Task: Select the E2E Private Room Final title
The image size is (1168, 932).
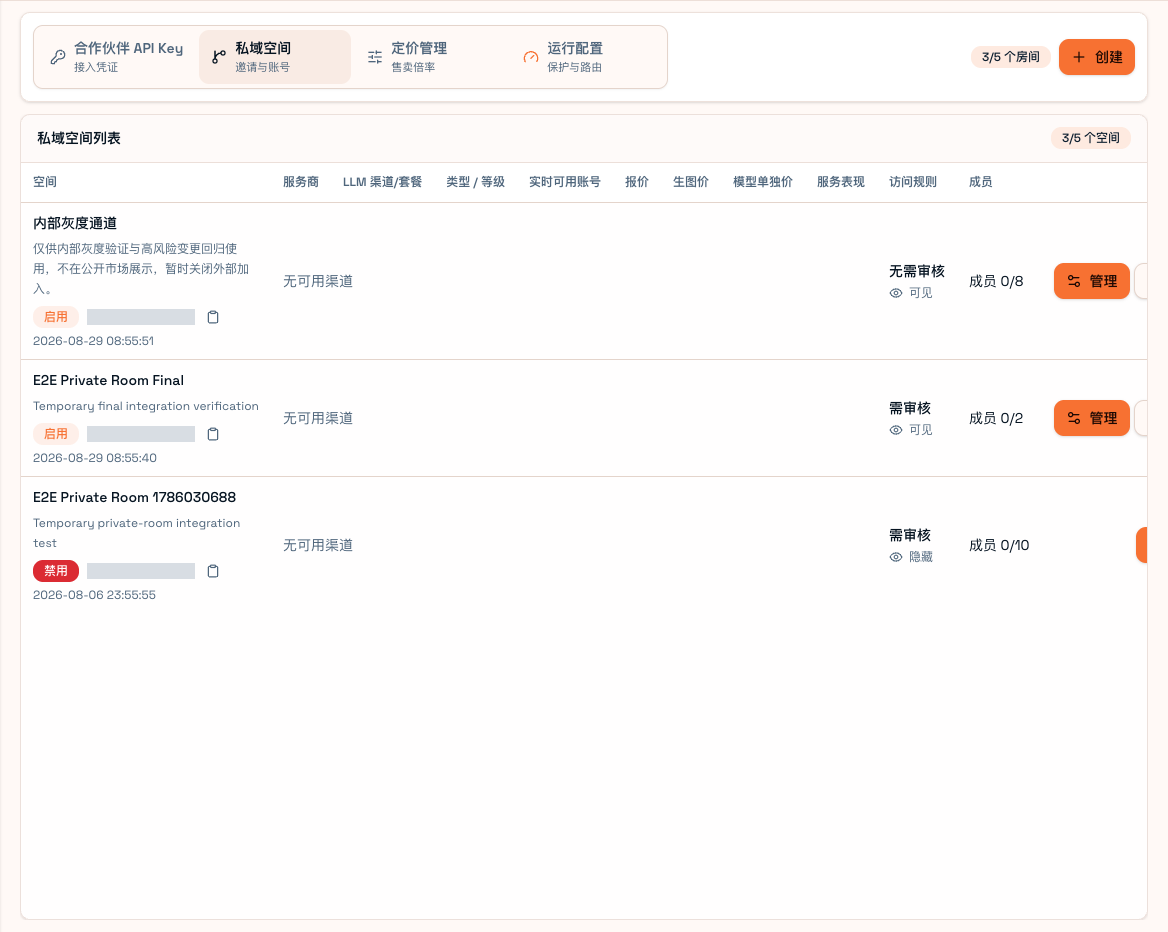Action: pos(109,381)
